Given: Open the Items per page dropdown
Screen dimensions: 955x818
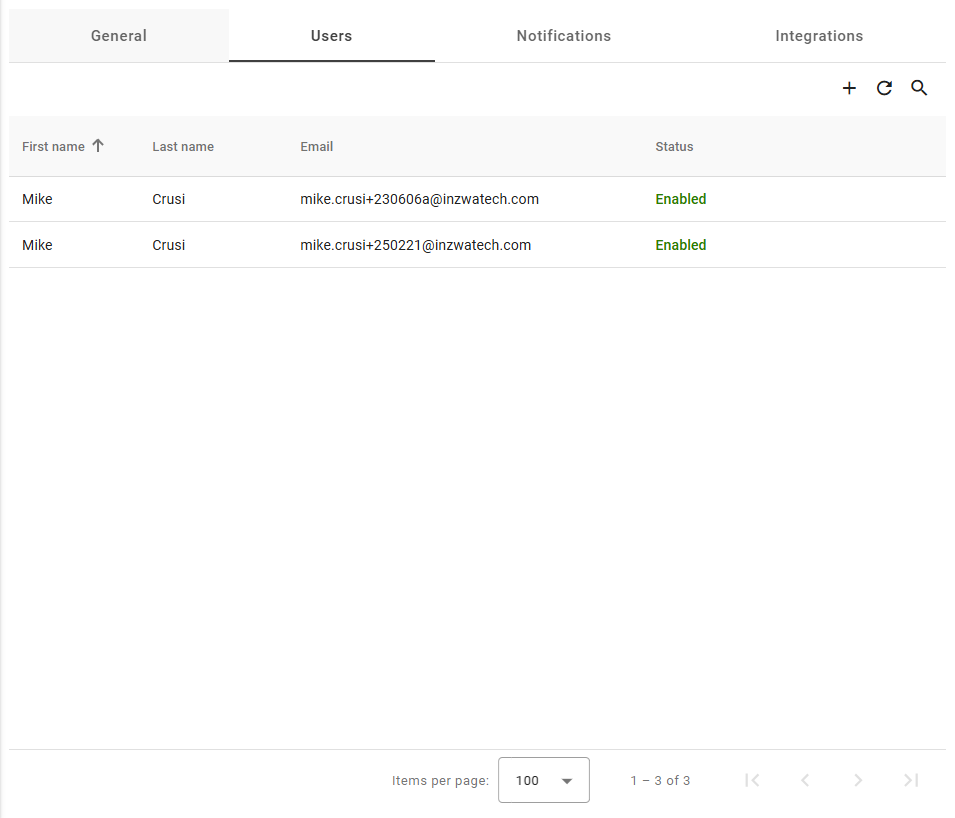Looking at the screenshot, I should click(x=543, y=780).
